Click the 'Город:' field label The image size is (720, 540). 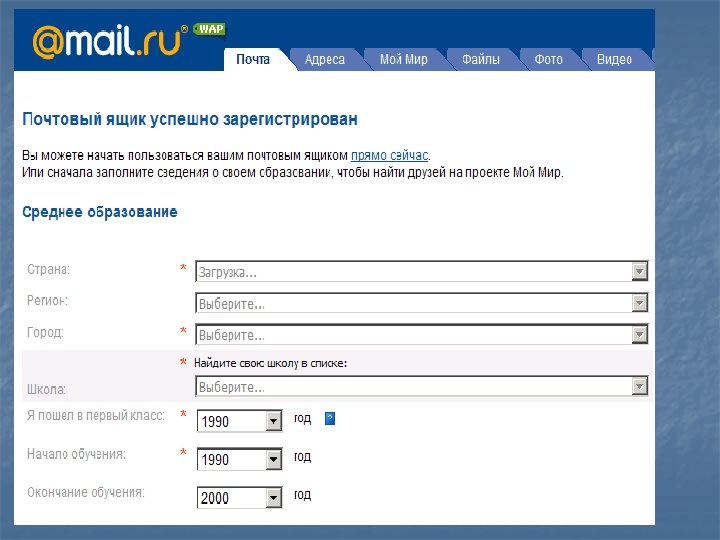click(x=45, y=332)
